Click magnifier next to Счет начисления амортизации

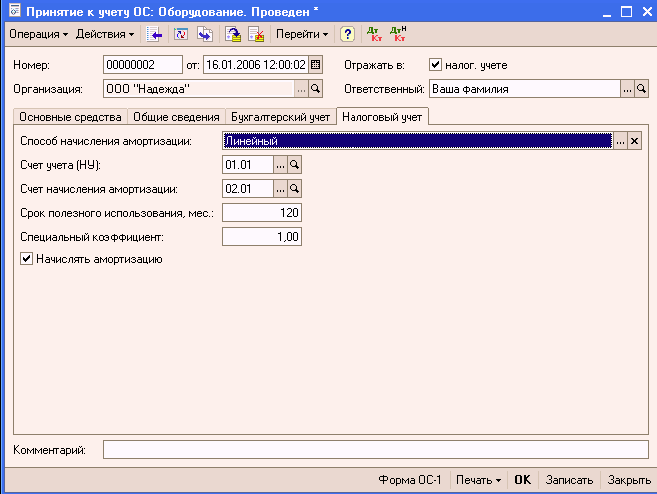point(294,188)
